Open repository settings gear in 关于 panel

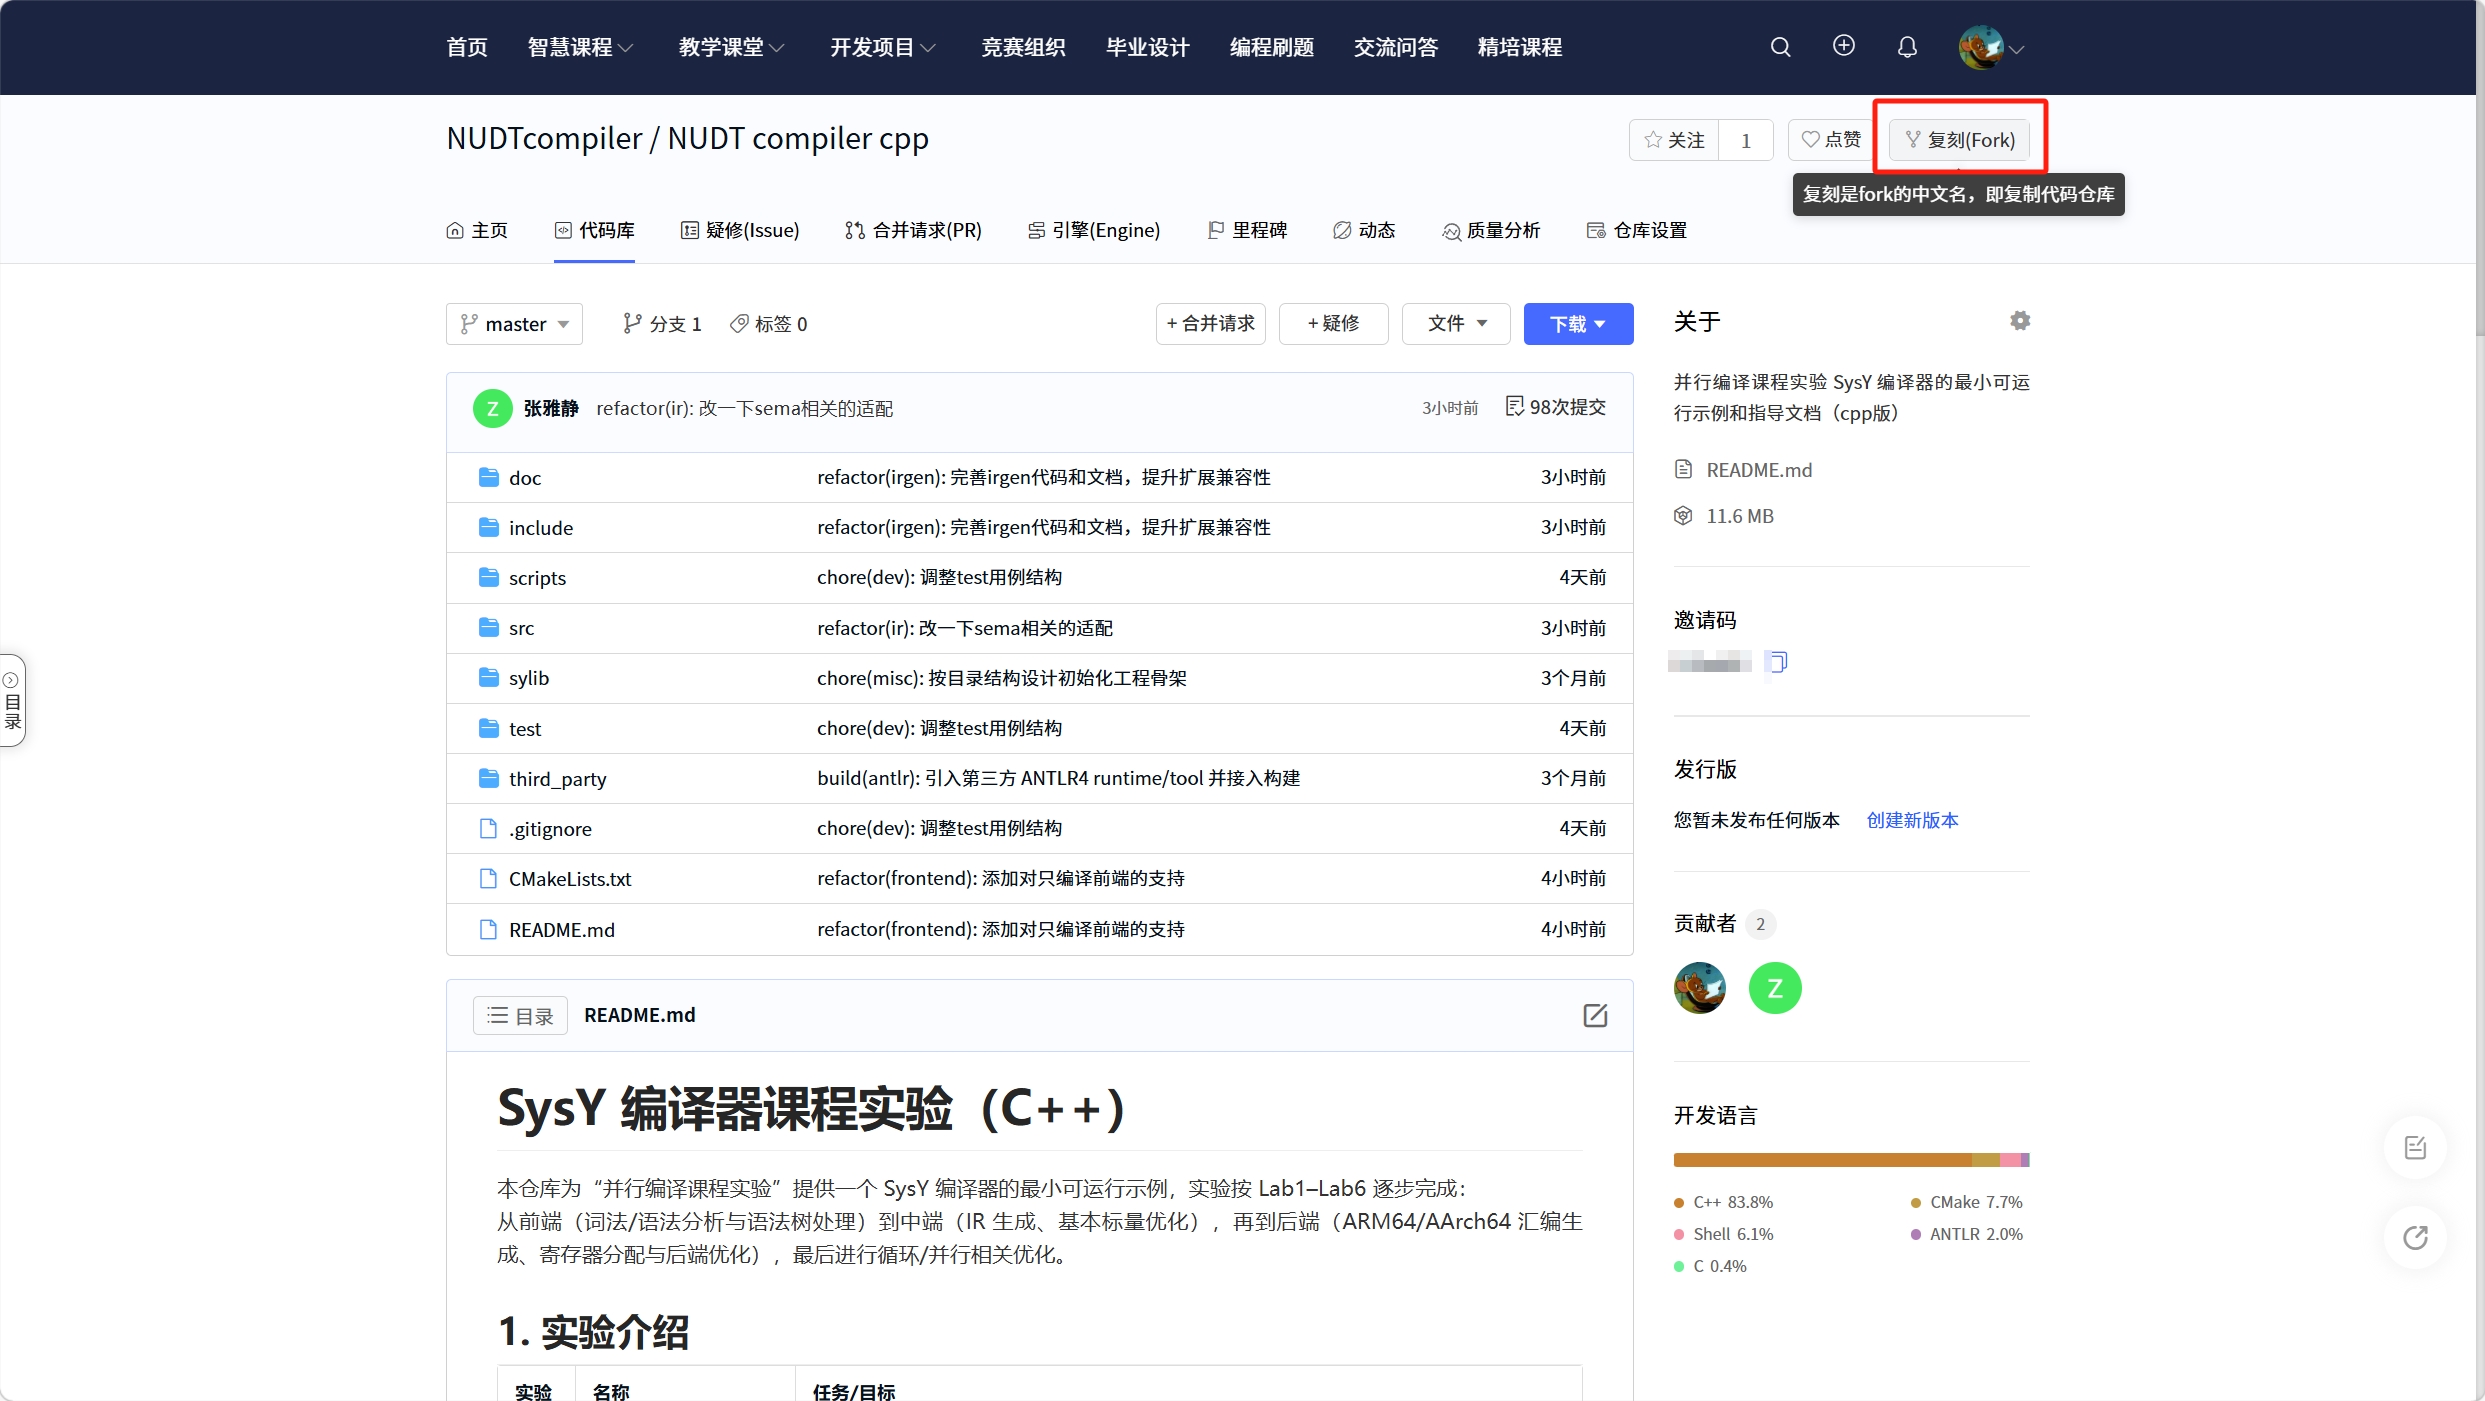click(2019, 320)
